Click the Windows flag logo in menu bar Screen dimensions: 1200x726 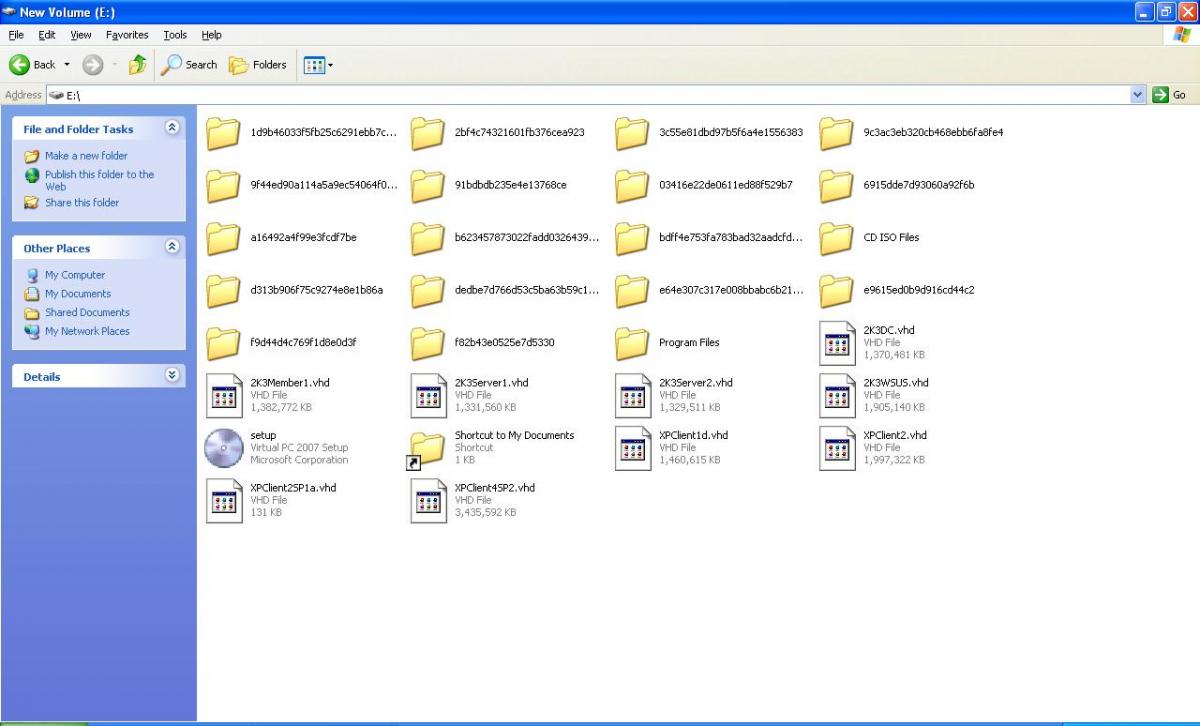pyautogui.click(x=1182, y=35)
